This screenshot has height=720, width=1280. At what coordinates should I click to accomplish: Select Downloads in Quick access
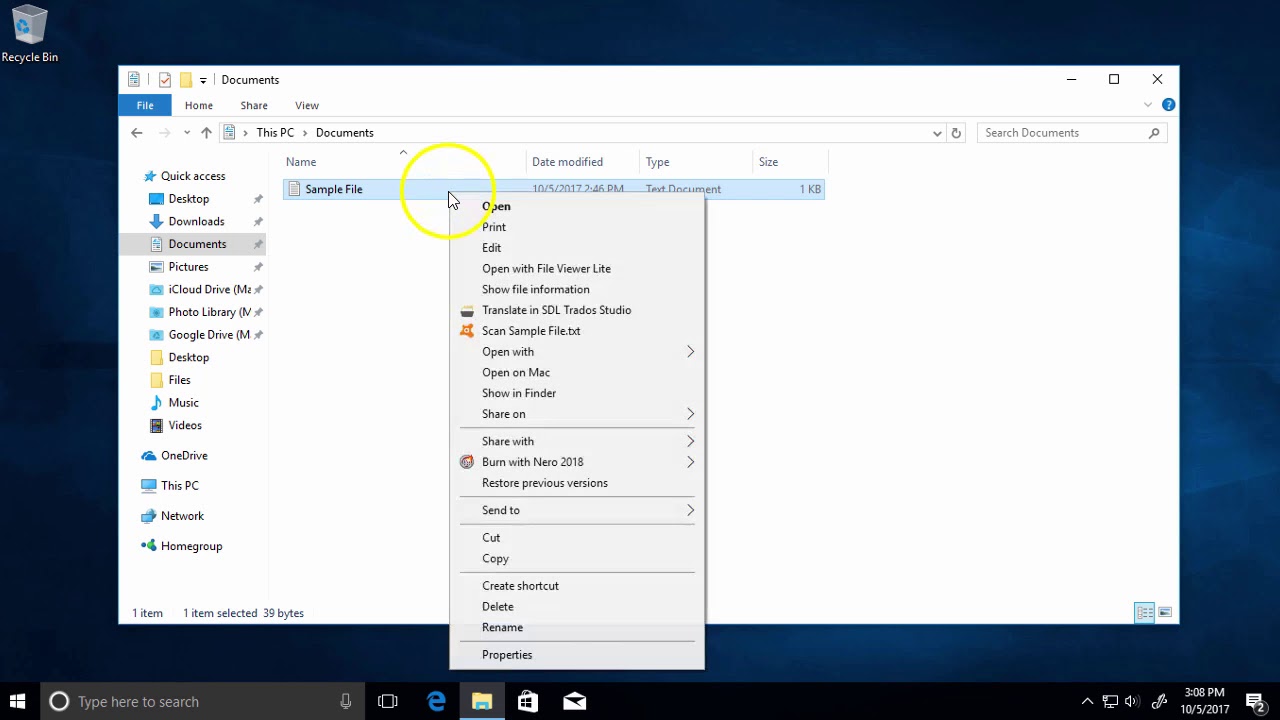[196, 222]
